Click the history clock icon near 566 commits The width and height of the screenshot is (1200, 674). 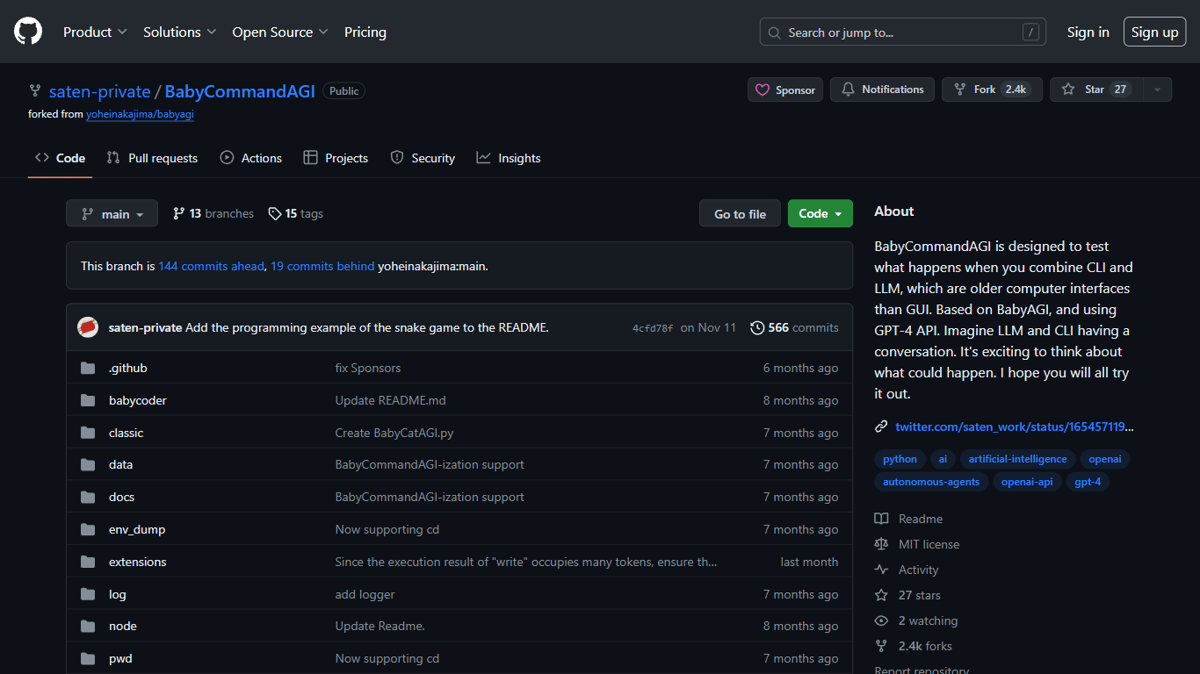(757, 328)
